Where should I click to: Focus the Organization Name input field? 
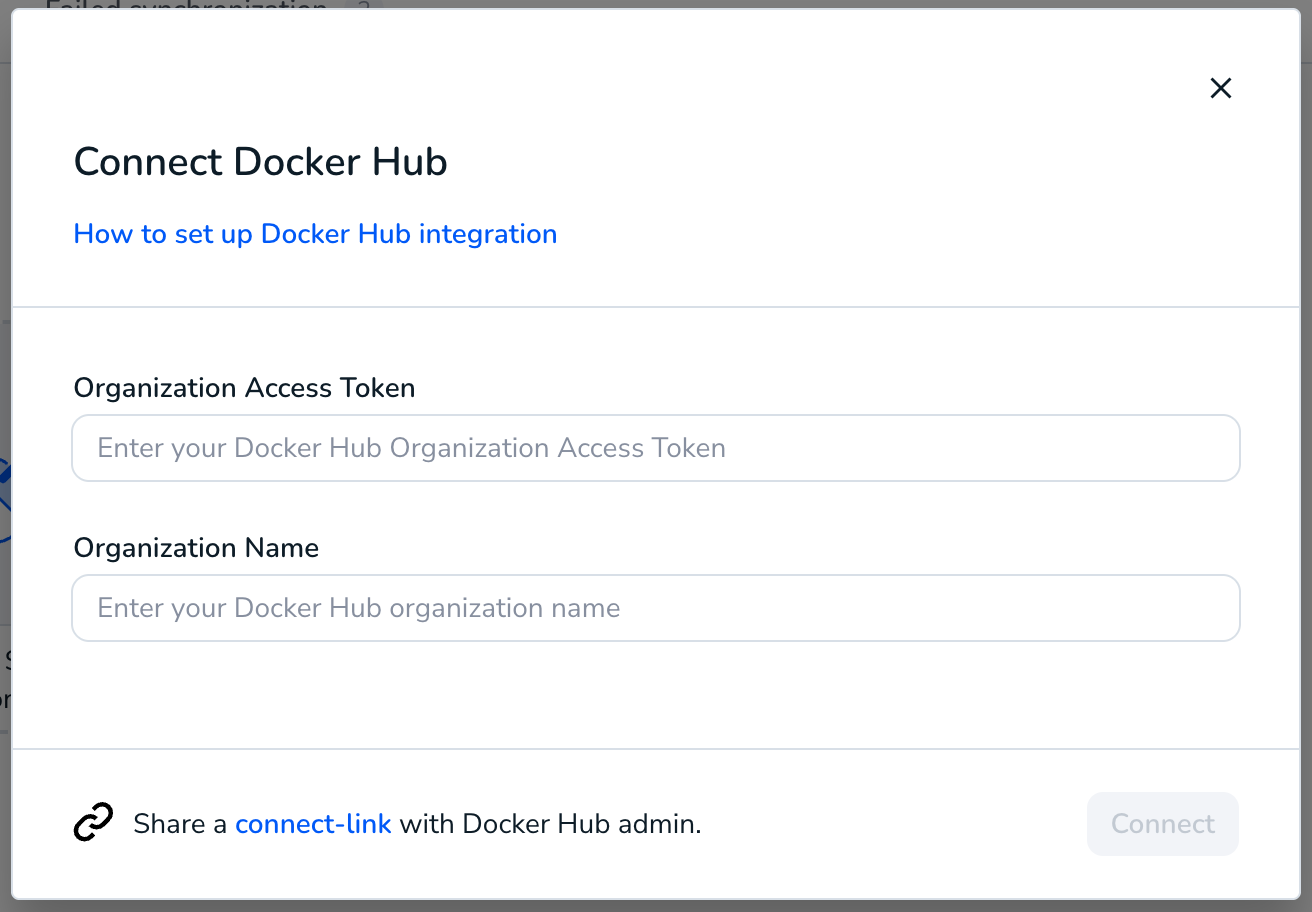pos(656,608)
